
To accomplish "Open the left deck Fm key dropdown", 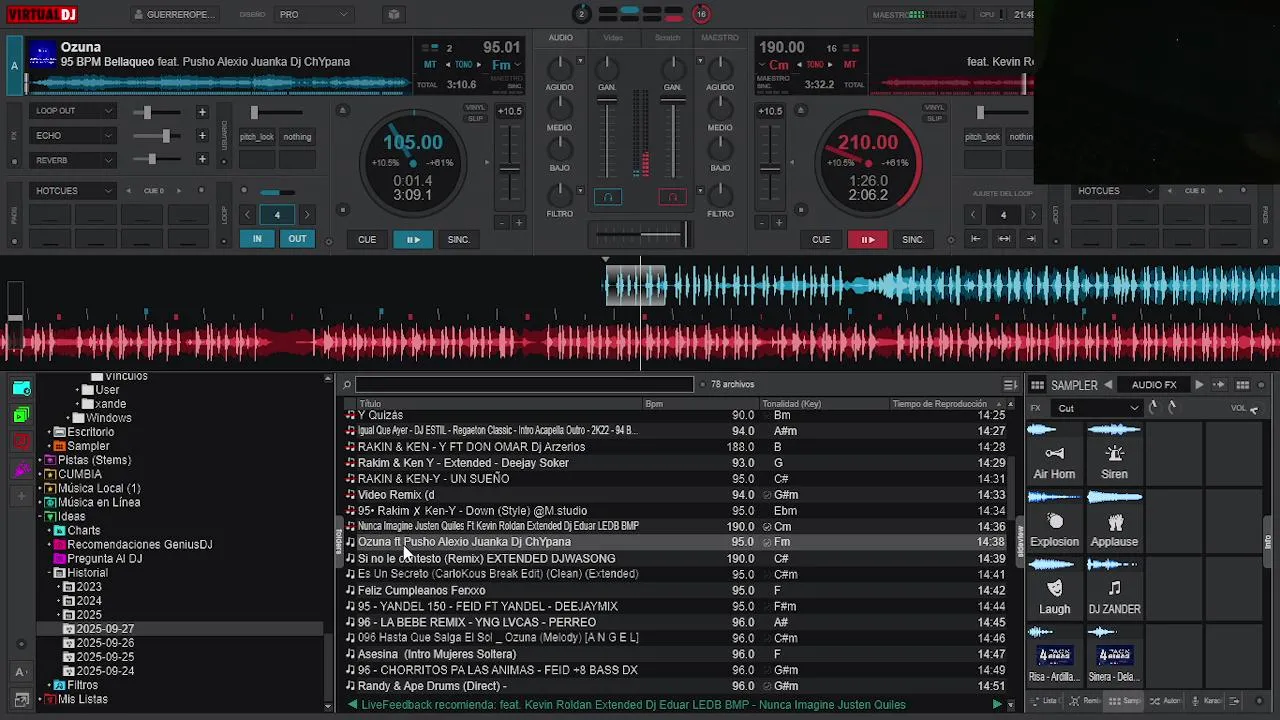I will [x=505, y=65].
